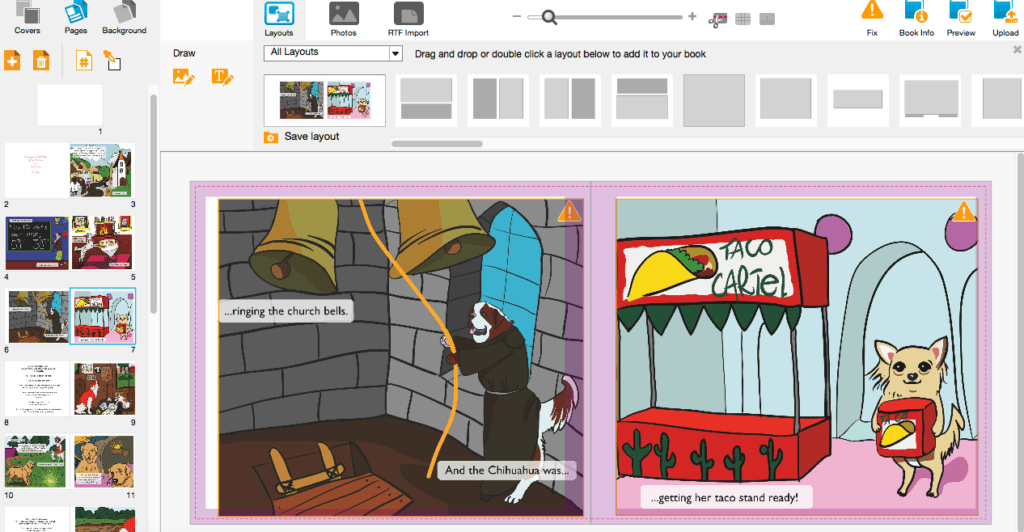Toggle the ruler guides icon
This screenshot has width=1024, height=532.
coord(767,19)
